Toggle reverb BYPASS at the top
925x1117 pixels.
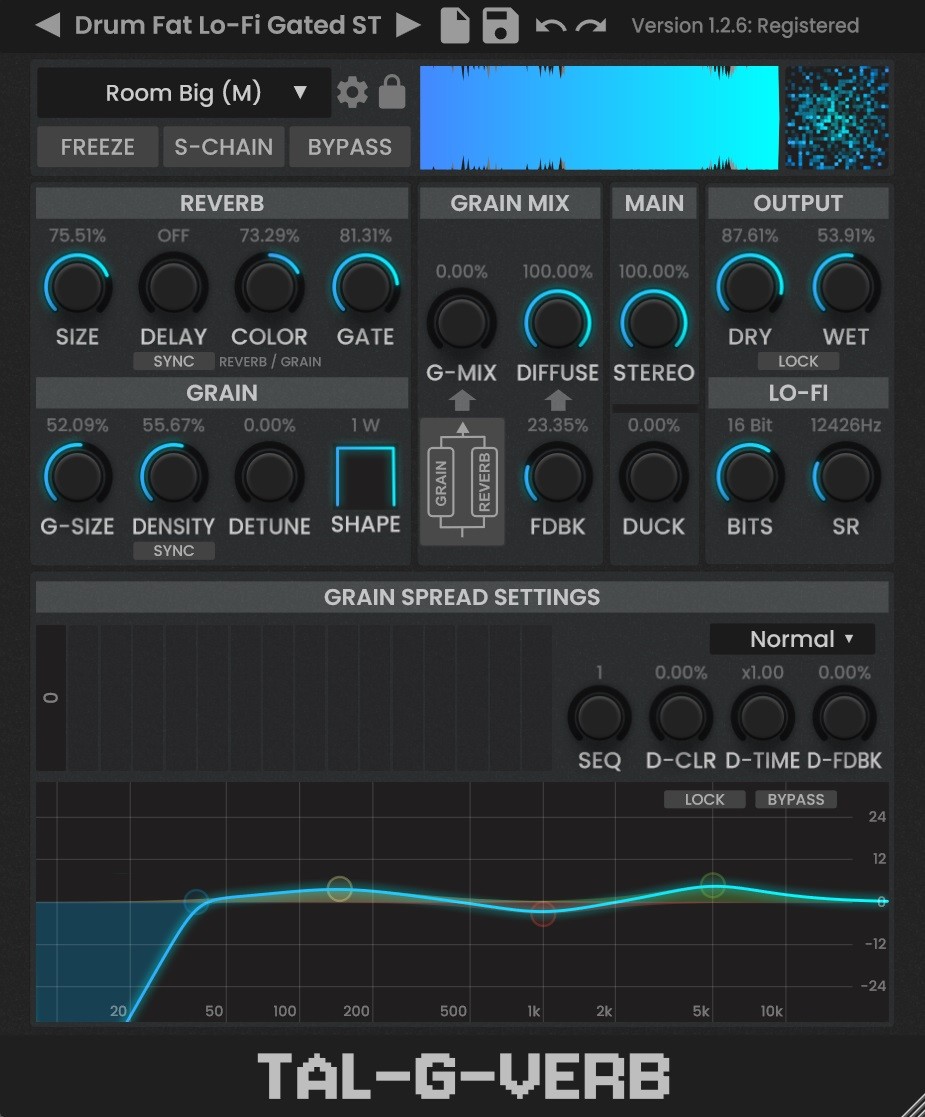click(350, 147)
